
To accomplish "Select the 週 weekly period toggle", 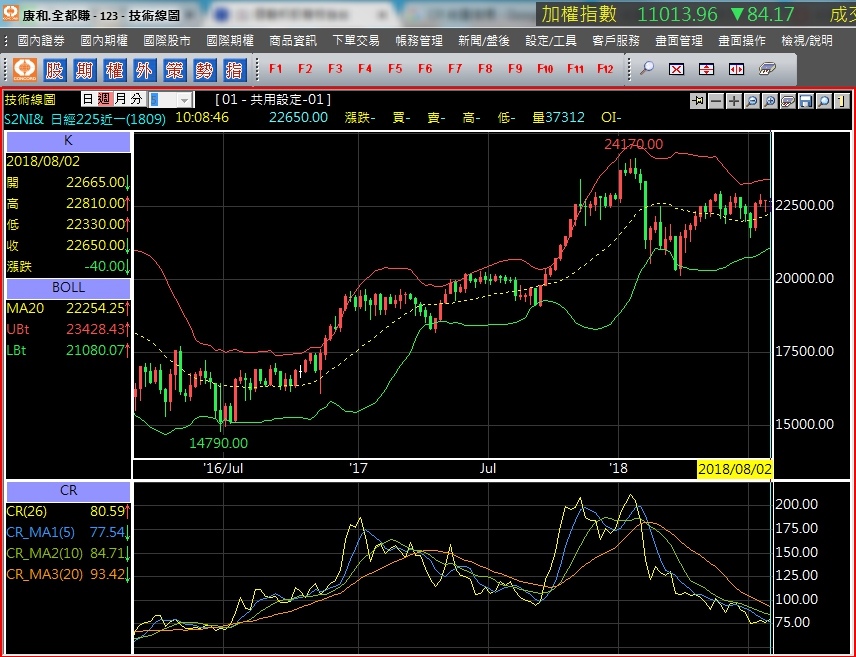I will pos(104,99).
